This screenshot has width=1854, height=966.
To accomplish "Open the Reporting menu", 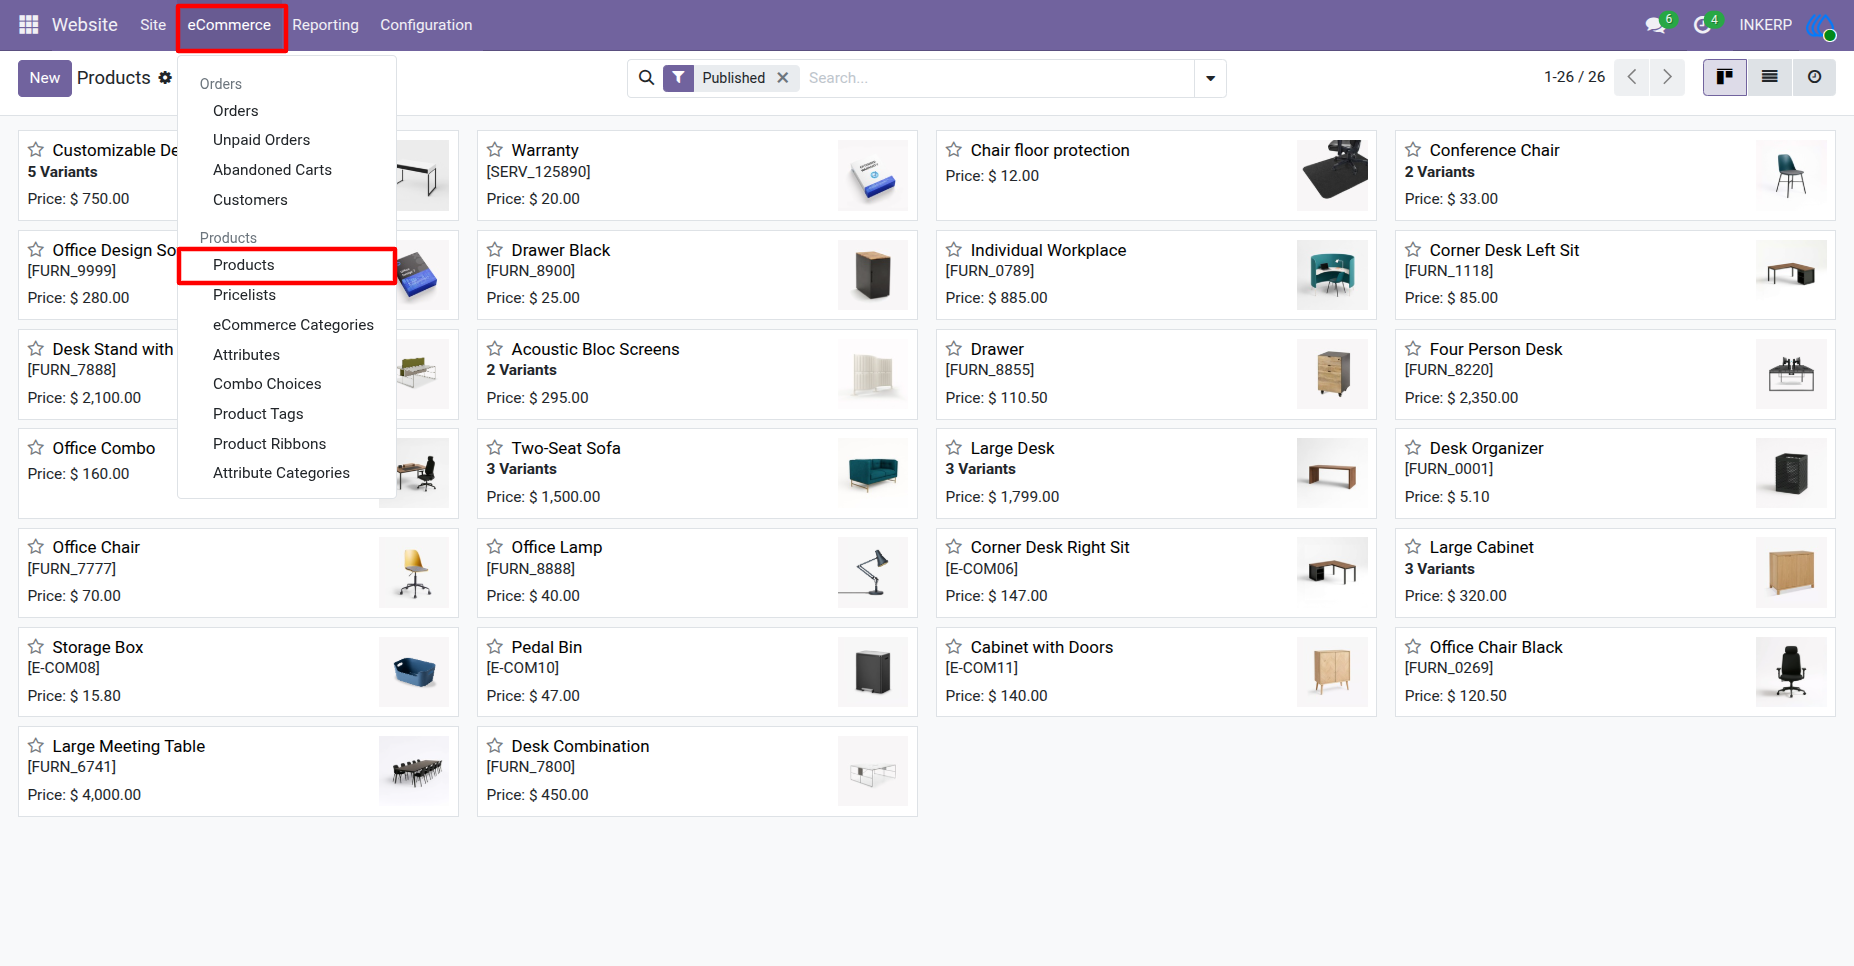I will [325, 25].
